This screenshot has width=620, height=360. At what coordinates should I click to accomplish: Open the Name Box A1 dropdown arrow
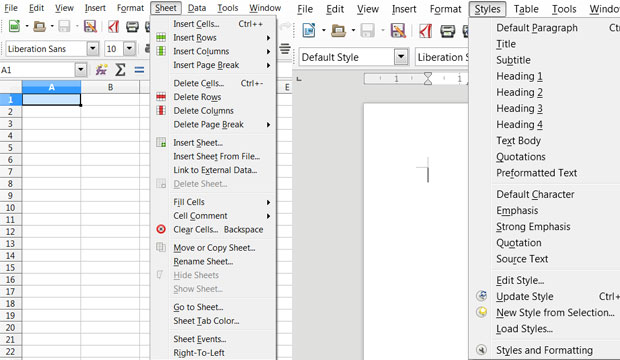pyautogui.click(x=81, y=70)
